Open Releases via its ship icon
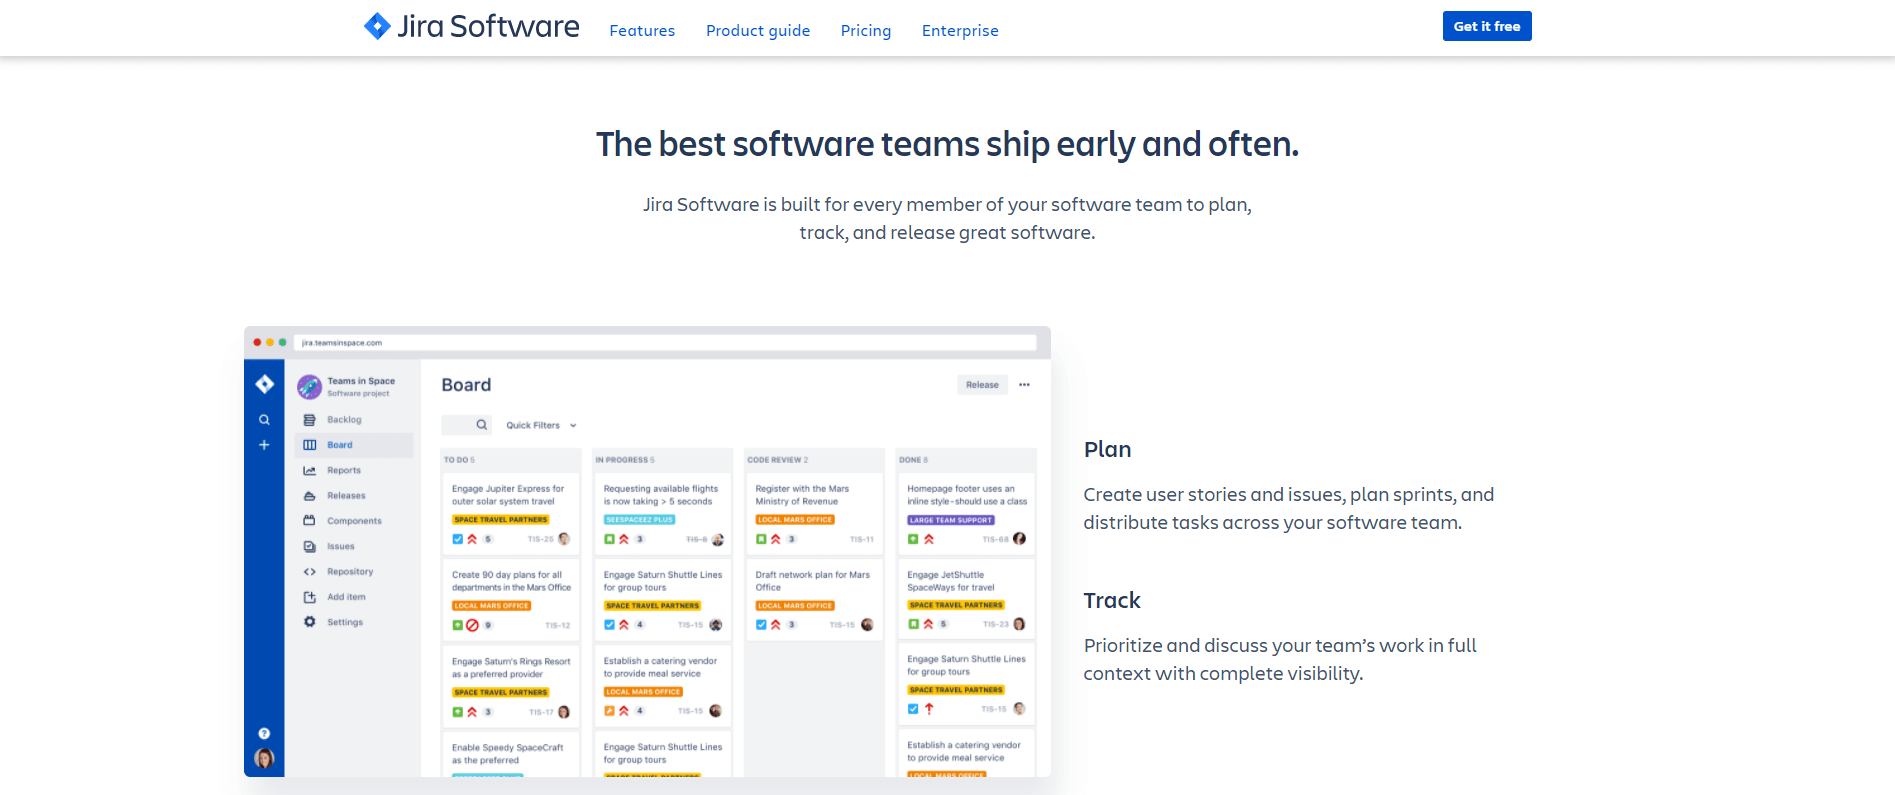The image size is (1895, 795). [x=309, y=496]
